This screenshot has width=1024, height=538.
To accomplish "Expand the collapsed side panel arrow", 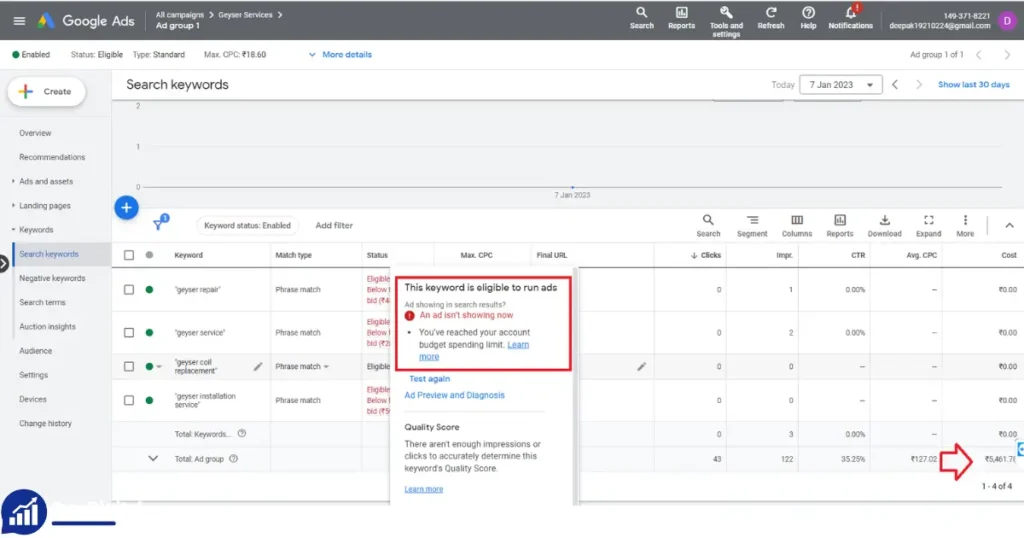I will 4,263.
